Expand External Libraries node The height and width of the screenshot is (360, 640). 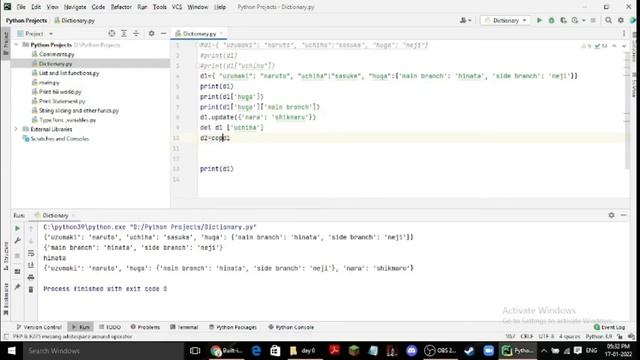pyautogui.click(x=16, y=129)
